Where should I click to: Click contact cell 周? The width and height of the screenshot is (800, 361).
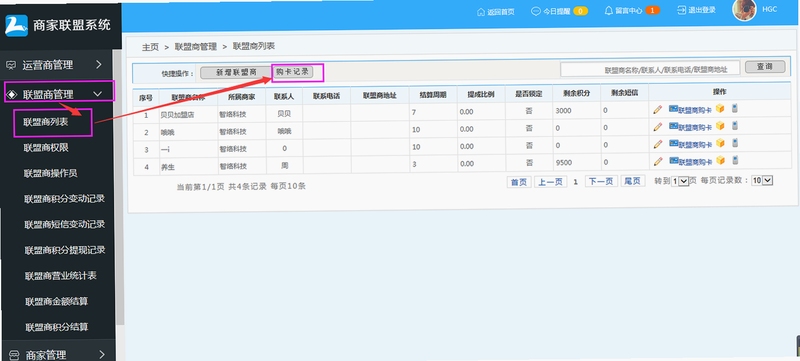pyautogui.click(x=284, y=166)
